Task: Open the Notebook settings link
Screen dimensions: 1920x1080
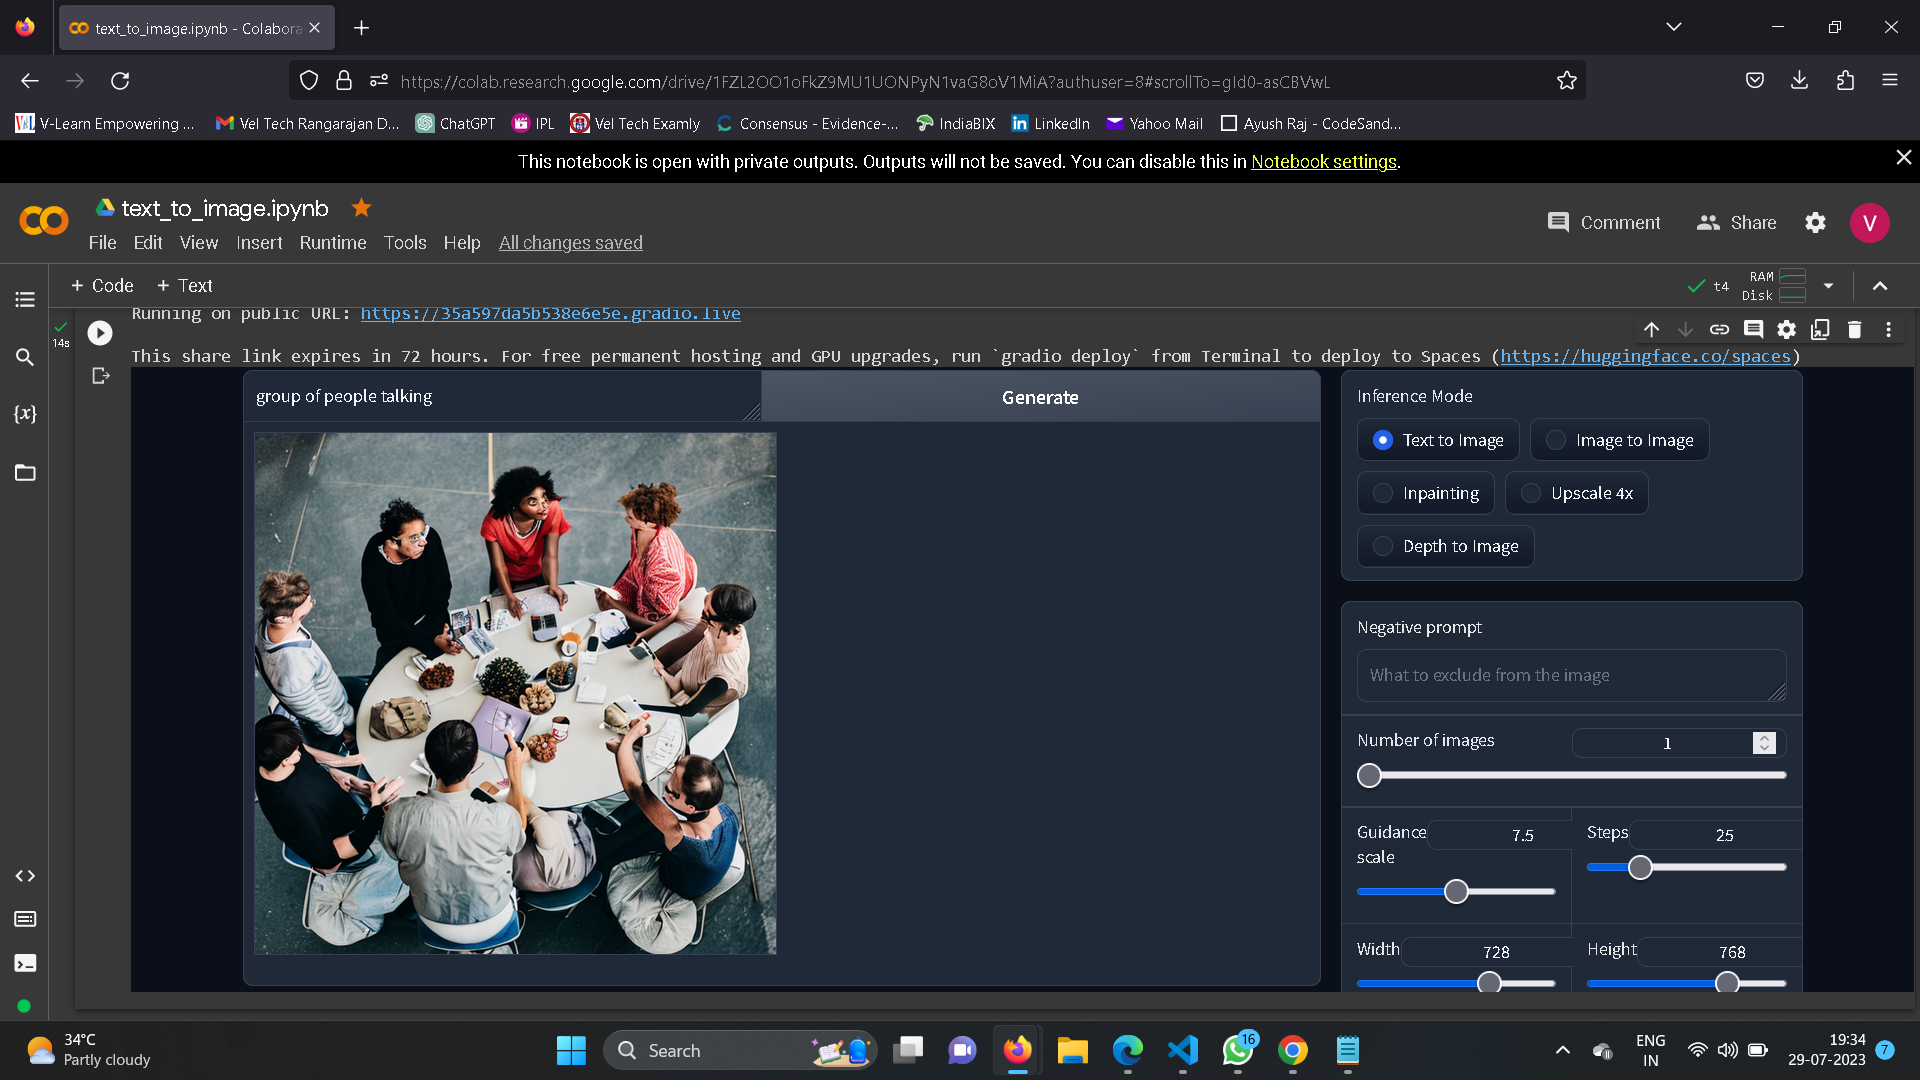Action: click(1323, 161)
